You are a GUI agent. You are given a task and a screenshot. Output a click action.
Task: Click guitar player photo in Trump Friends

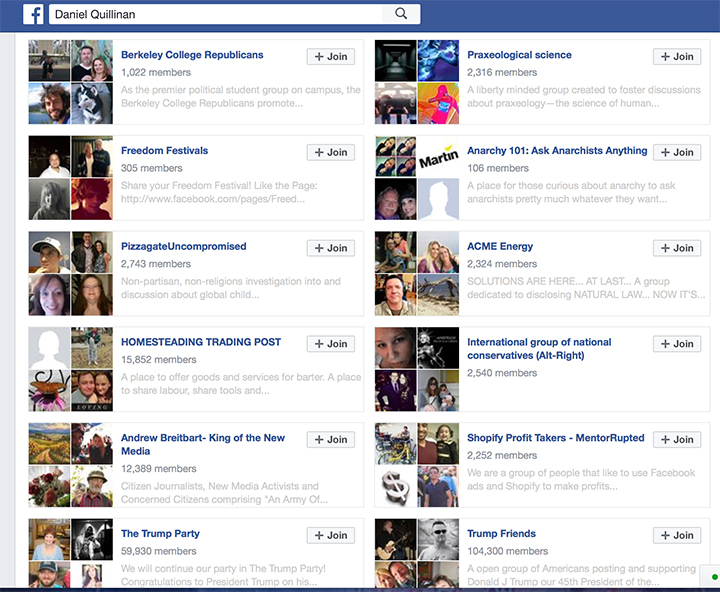coord(395,539)
